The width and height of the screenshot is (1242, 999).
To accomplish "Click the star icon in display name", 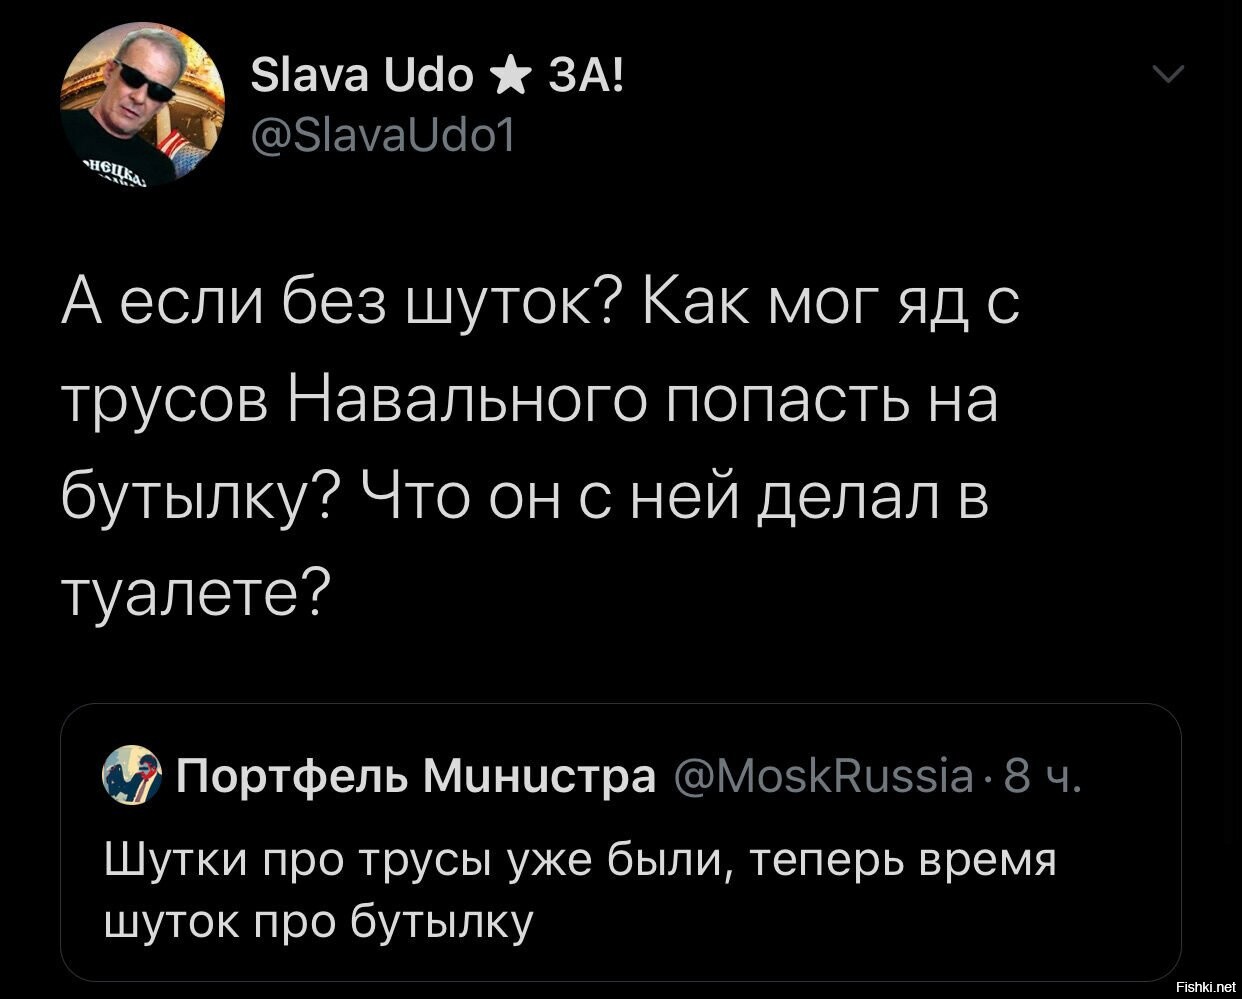I will point(511,76).
